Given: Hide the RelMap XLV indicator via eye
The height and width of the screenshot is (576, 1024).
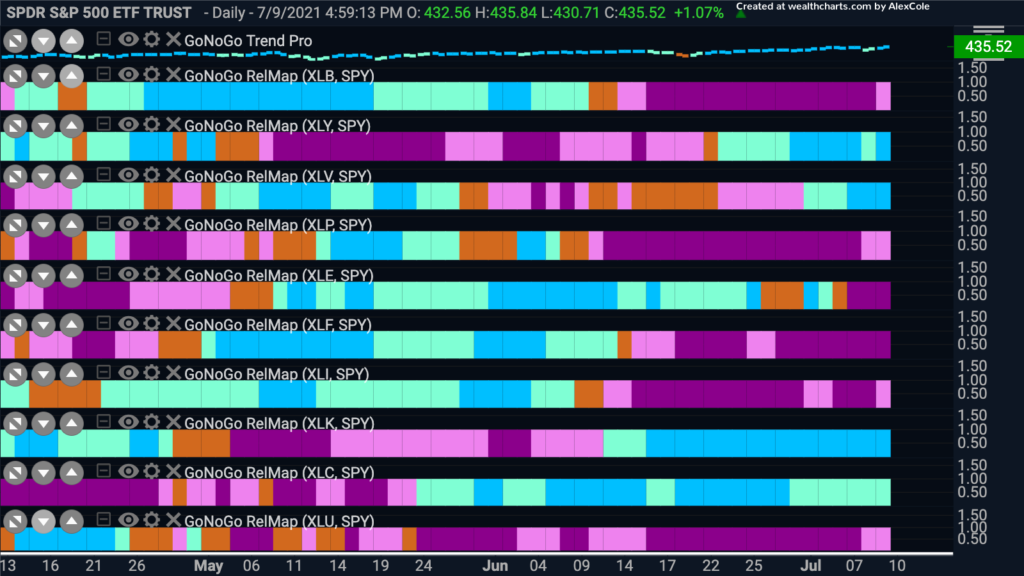Looking at the screenshot, I should (x=128, y=175).
